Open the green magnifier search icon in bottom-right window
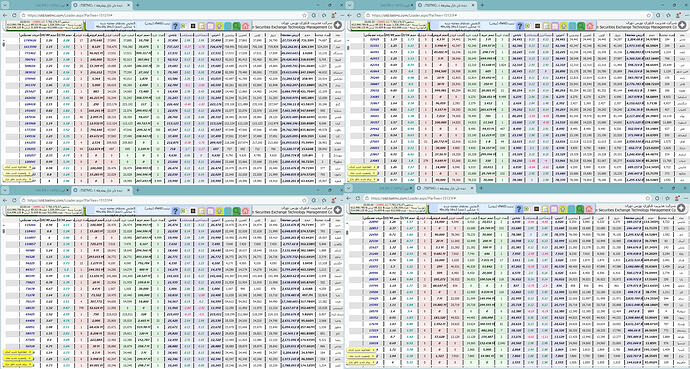690x369 pixels. 580,209
